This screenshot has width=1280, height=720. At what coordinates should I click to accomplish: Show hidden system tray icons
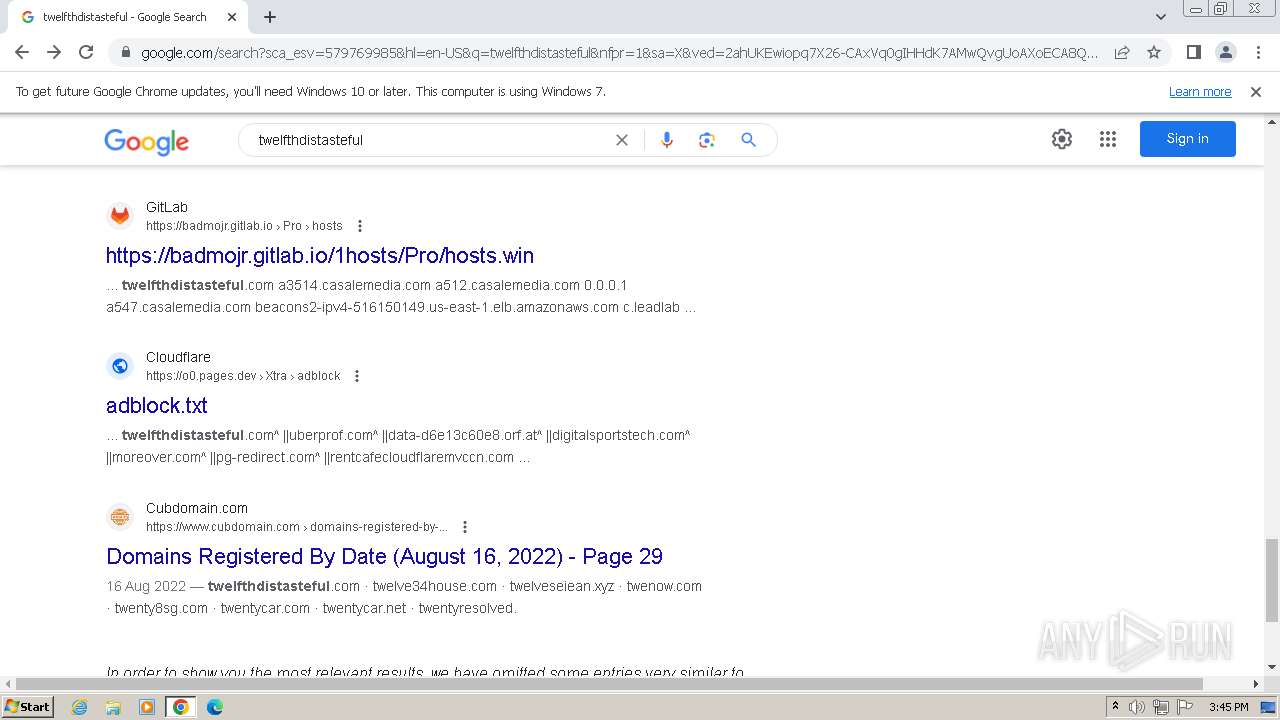pyautogui.click(x=1115, y=707)
